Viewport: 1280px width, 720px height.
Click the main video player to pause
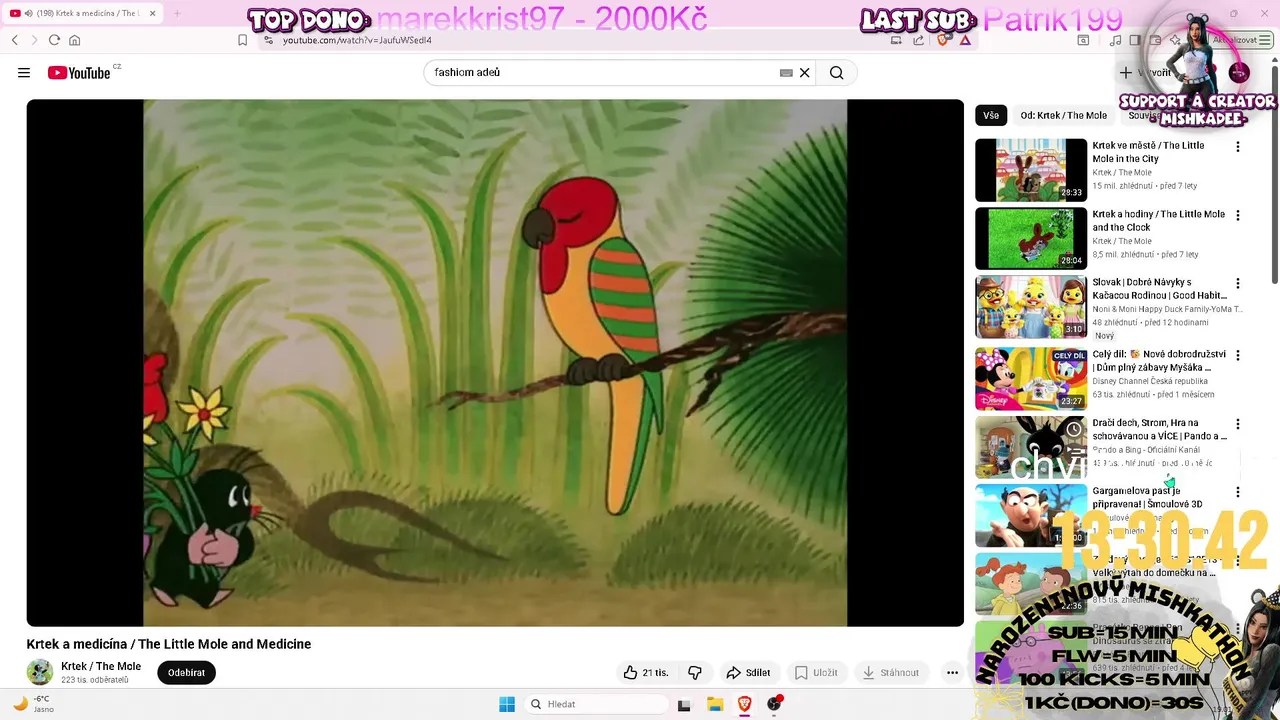pos(495,363)
